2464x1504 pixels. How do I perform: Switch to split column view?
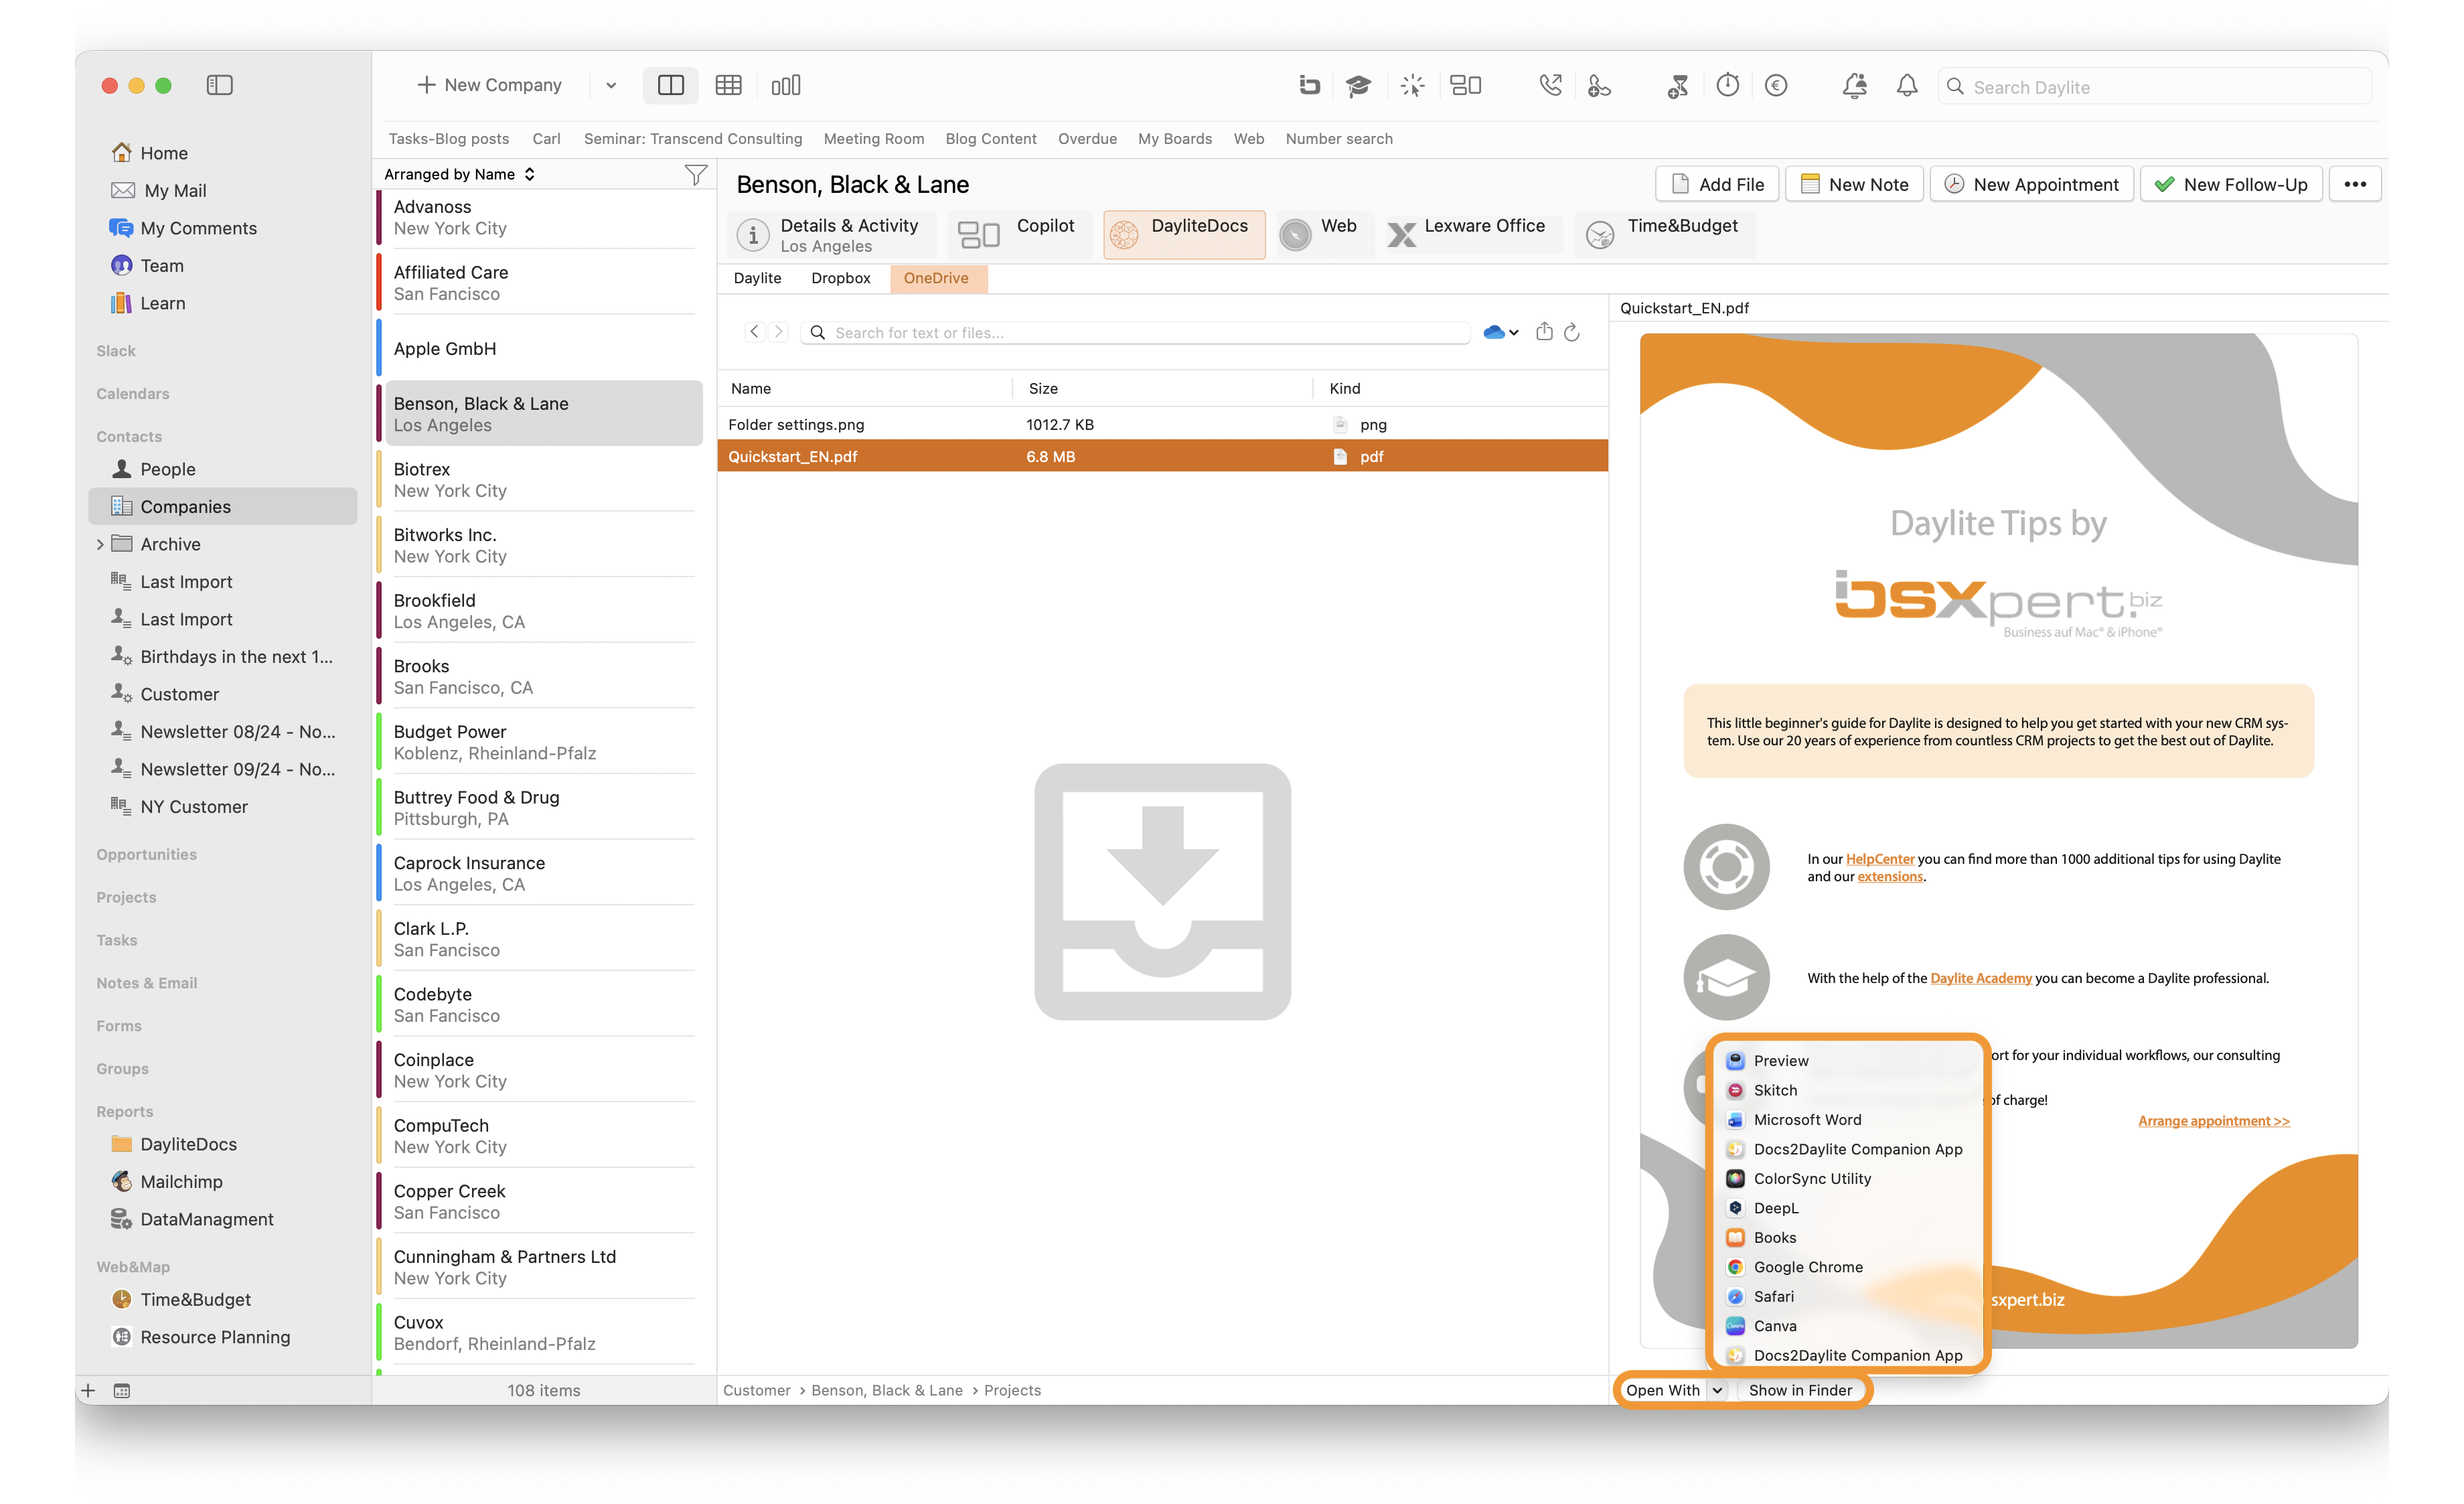pyautogui.click(x=671, y=85)
